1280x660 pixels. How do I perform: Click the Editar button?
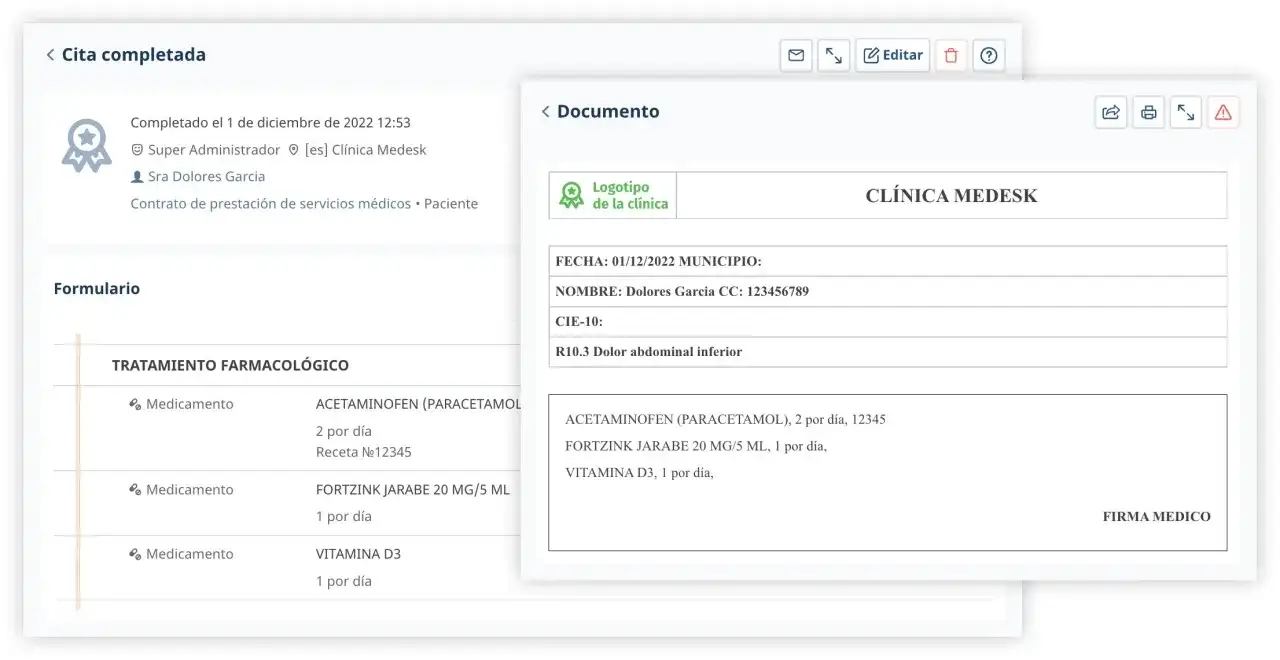click(x=892, y=55)
